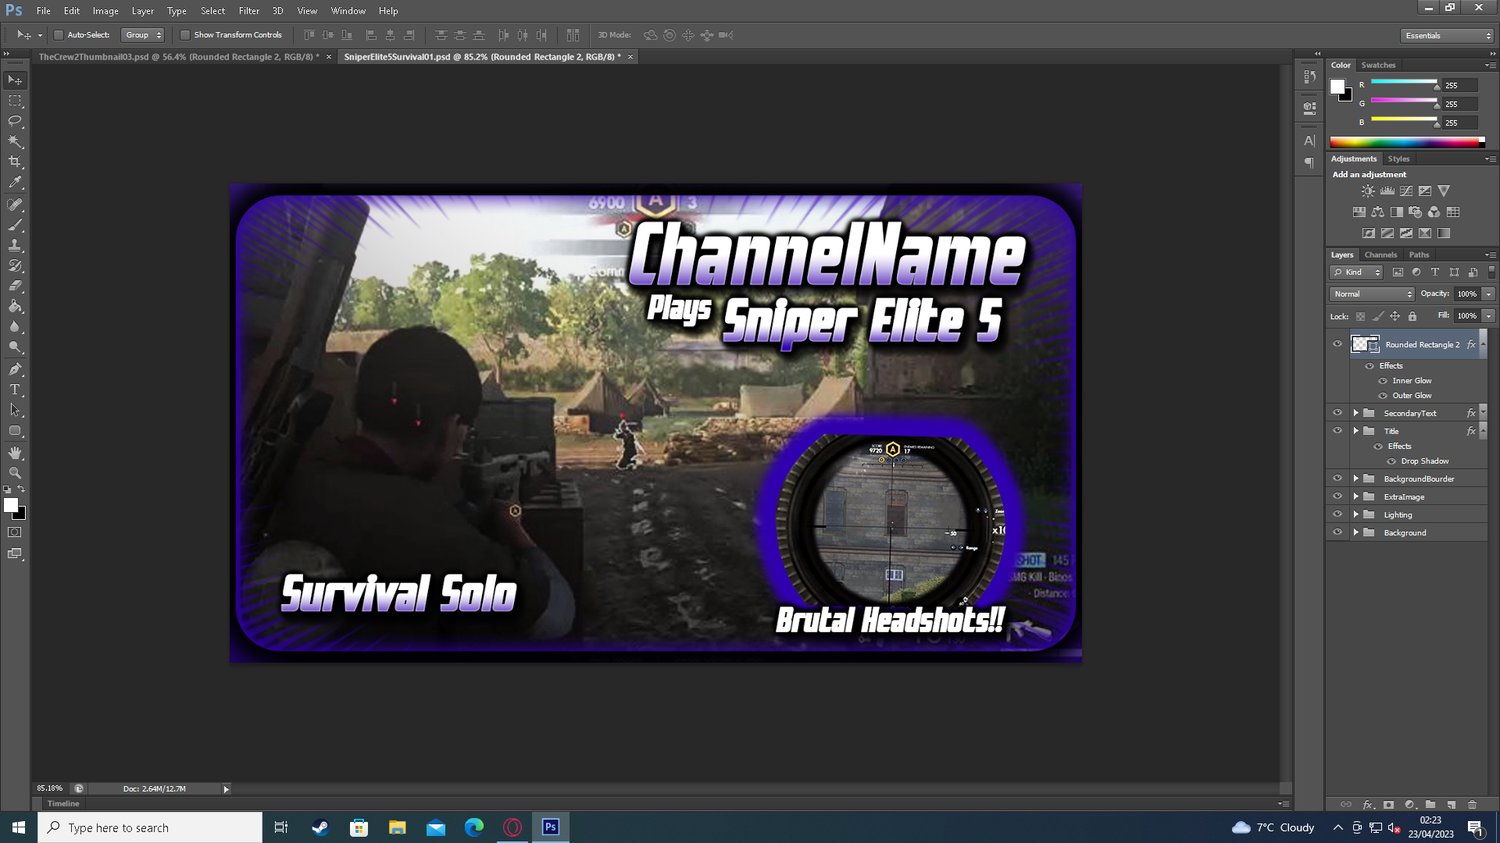Create a new layer with the bottom icon
The image size is (1500, 843).
[1451, 804]
